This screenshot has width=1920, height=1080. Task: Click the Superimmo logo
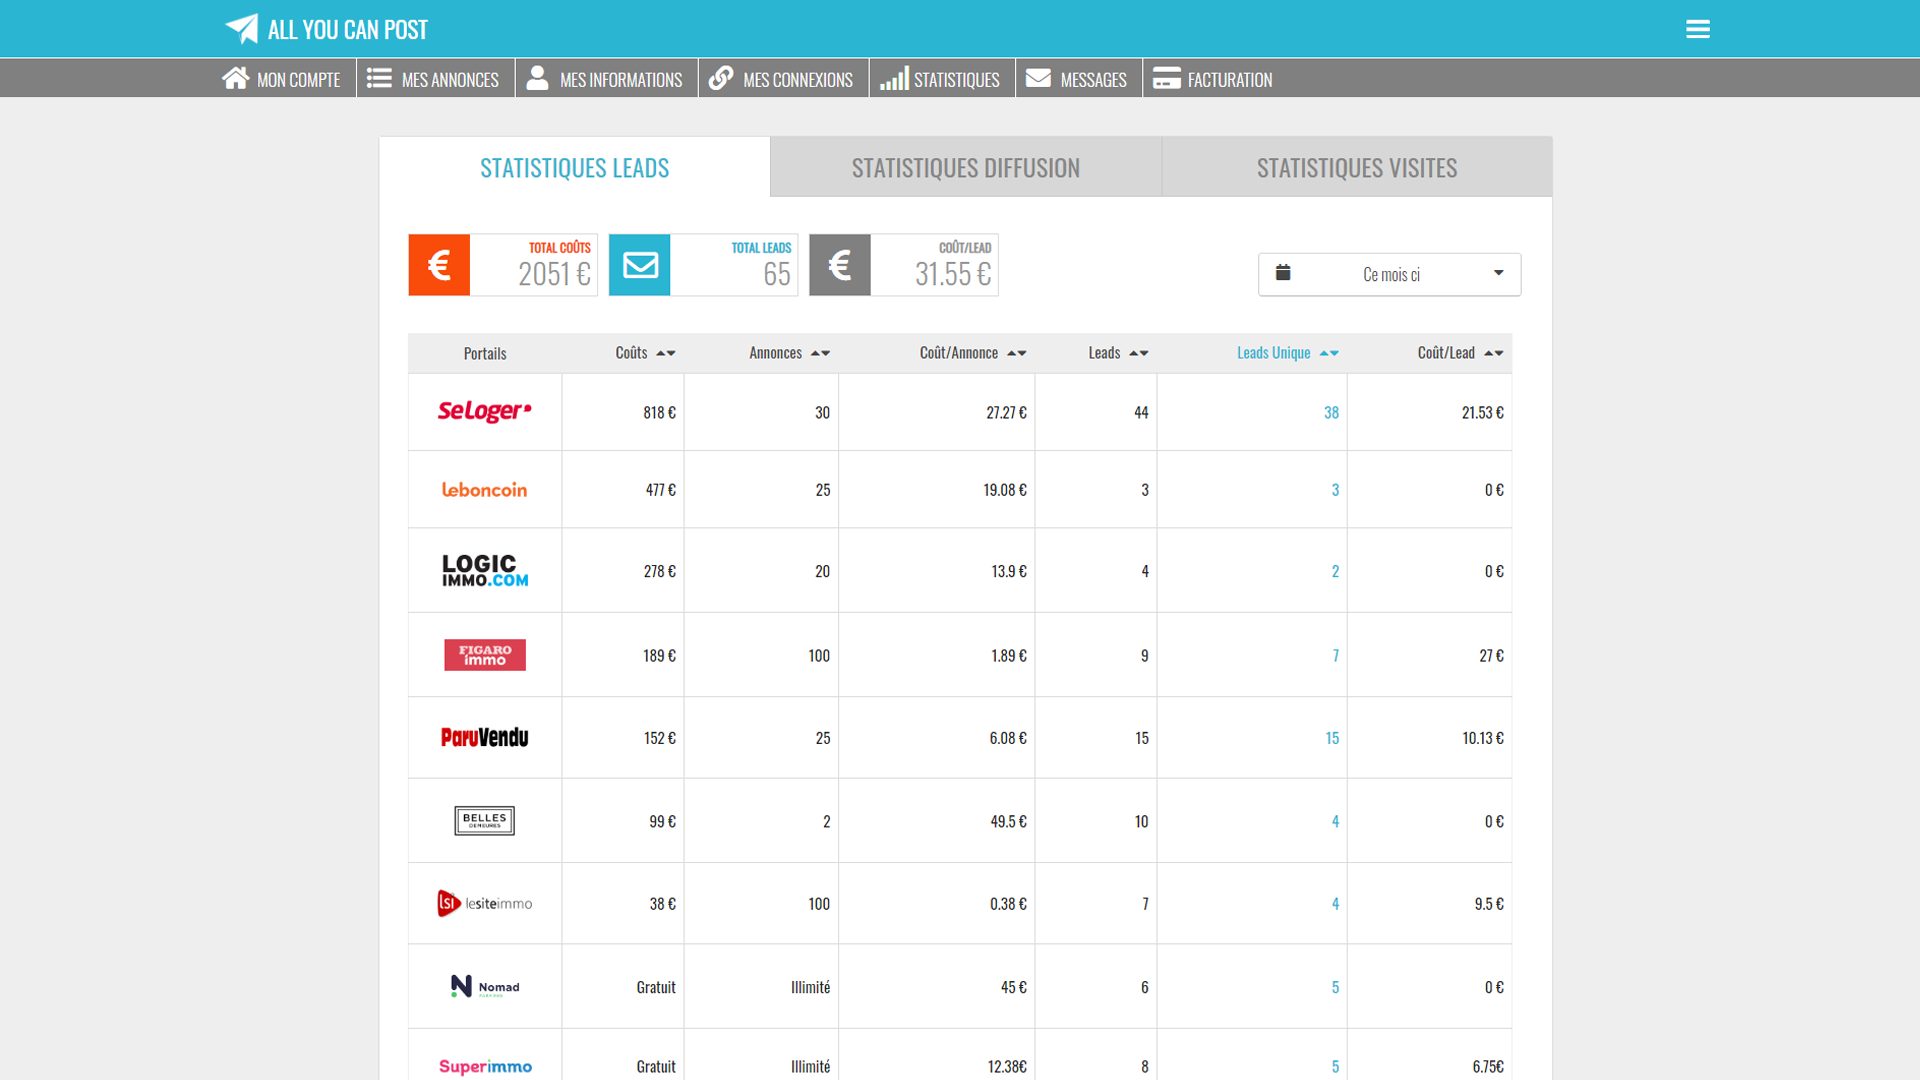[x=485, y=1066]
